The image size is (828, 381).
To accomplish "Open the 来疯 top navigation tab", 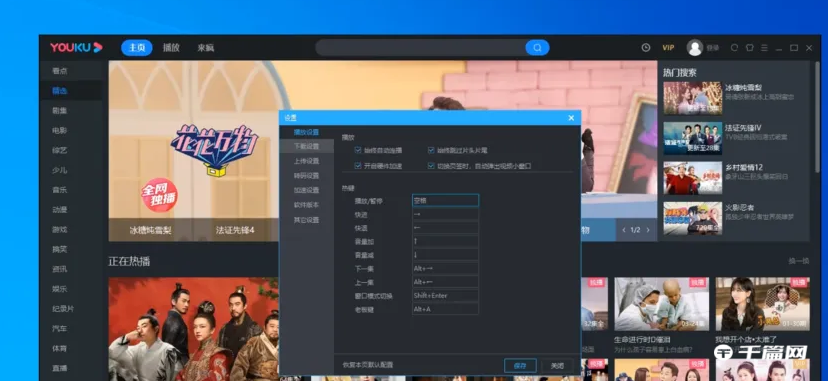I will [x=205, y=47].
